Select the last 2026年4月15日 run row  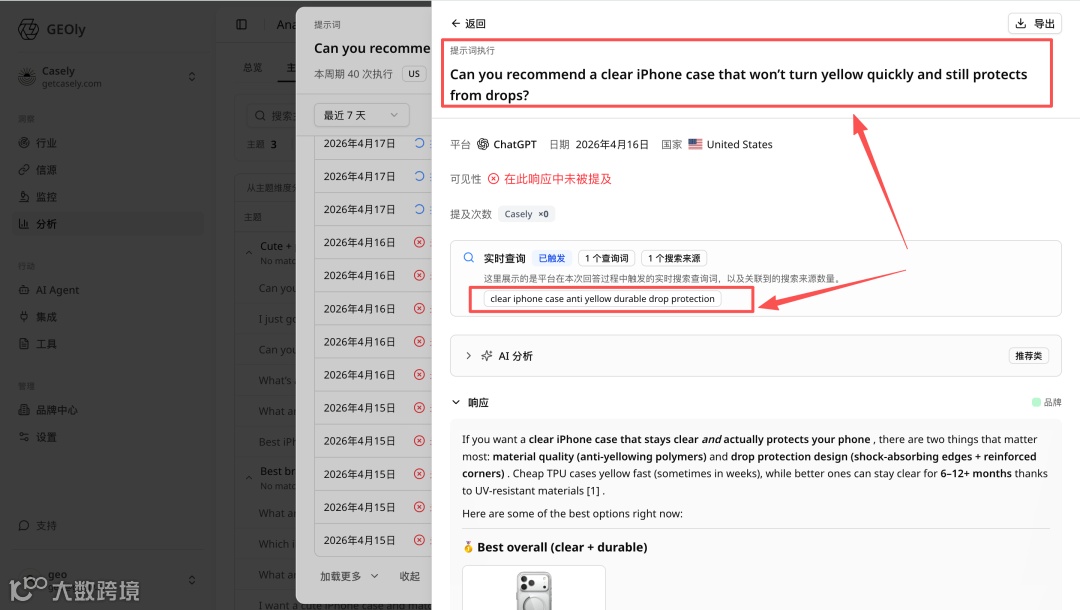coord(373,540)
